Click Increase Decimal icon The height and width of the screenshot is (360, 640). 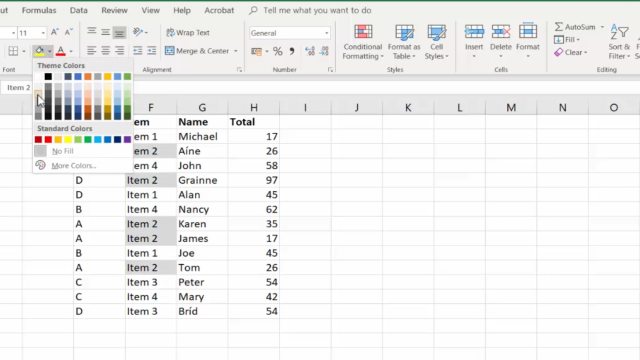tap(310, 51)
